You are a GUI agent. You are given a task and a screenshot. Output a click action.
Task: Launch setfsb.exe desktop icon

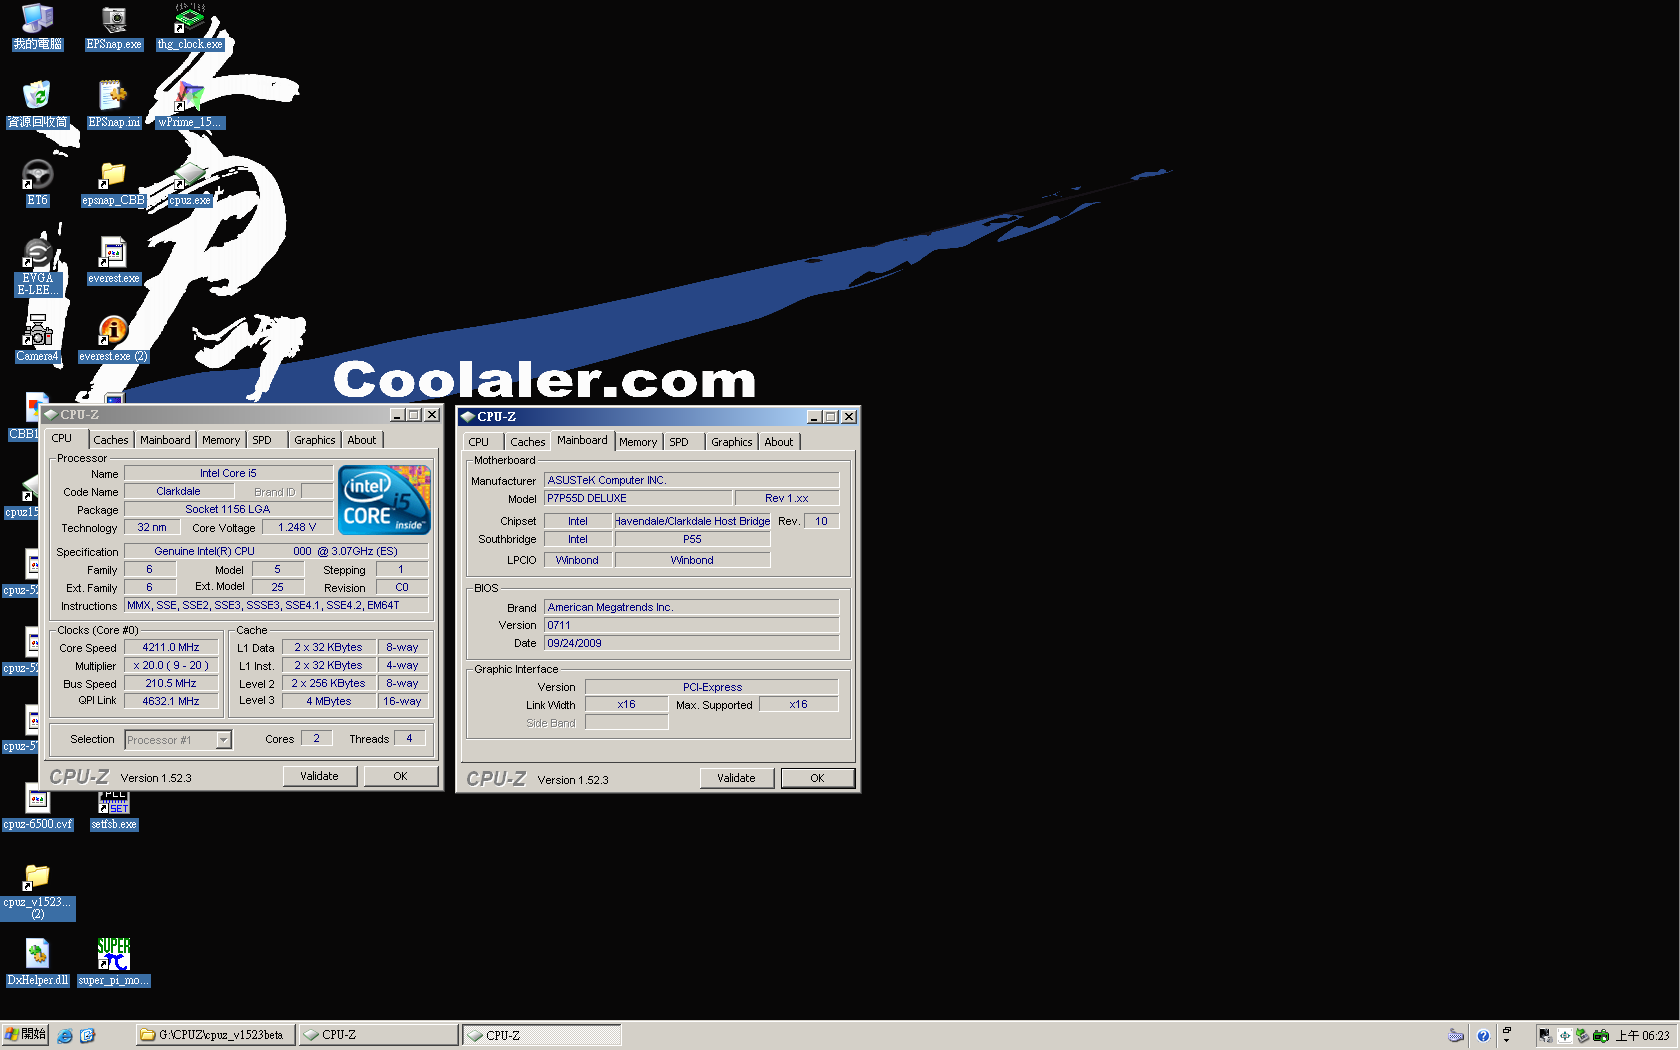(113, 811)
